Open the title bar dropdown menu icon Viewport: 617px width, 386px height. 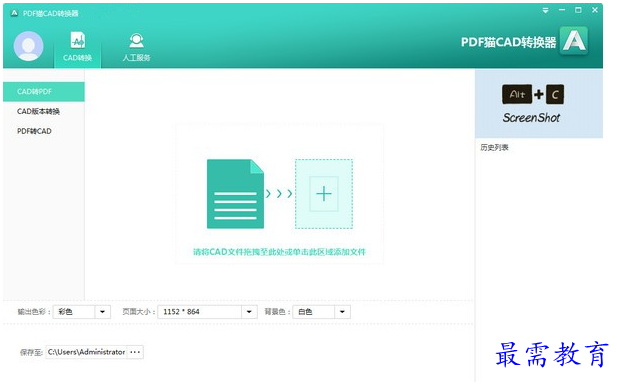[545, 11]
